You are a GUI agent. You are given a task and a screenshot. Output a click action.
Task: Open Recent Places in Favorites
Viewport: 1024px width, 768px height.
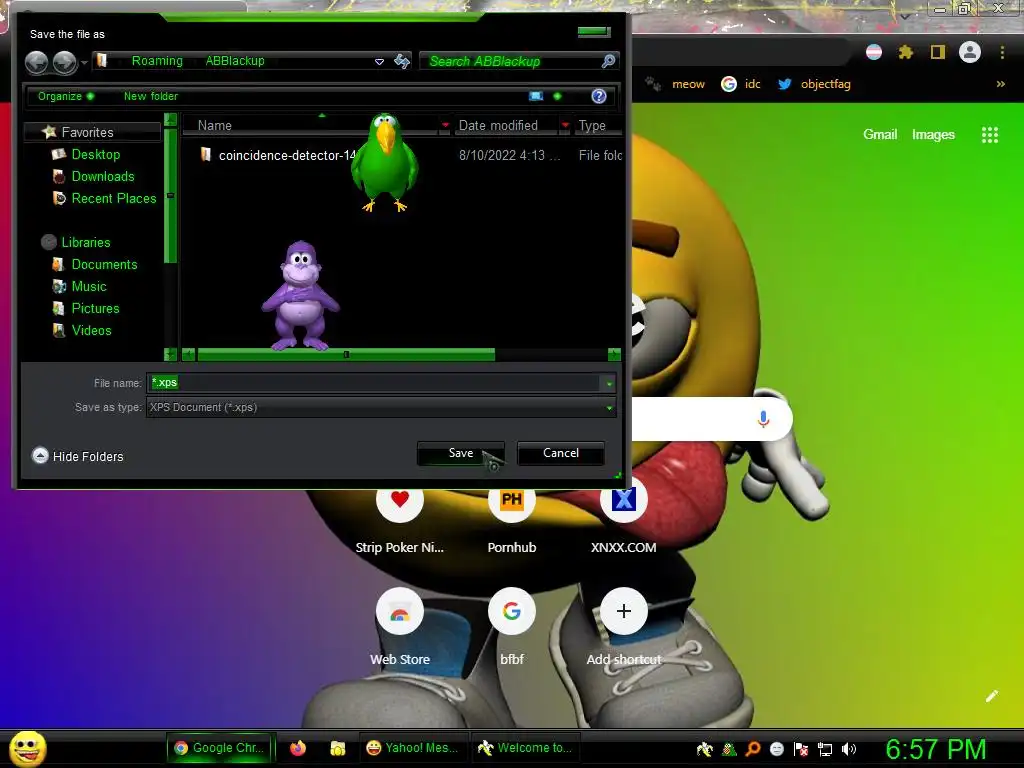(114, 199)
